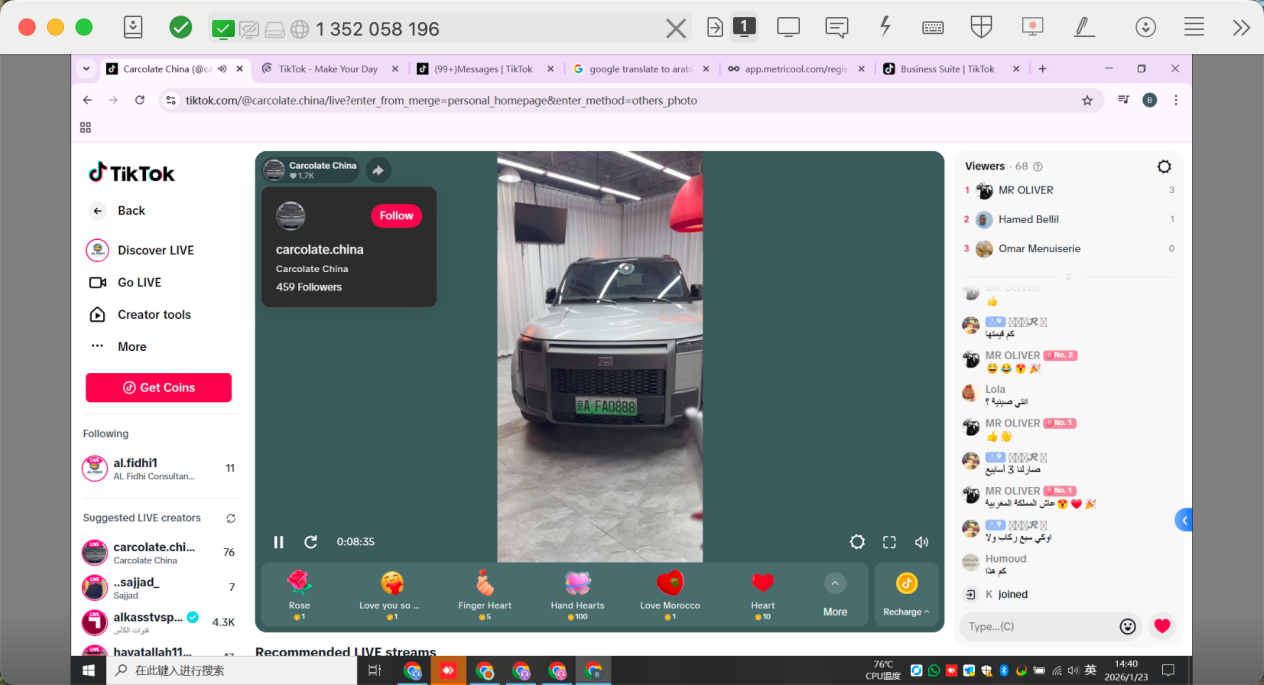Open the emoji picker in chat box

1128,626
